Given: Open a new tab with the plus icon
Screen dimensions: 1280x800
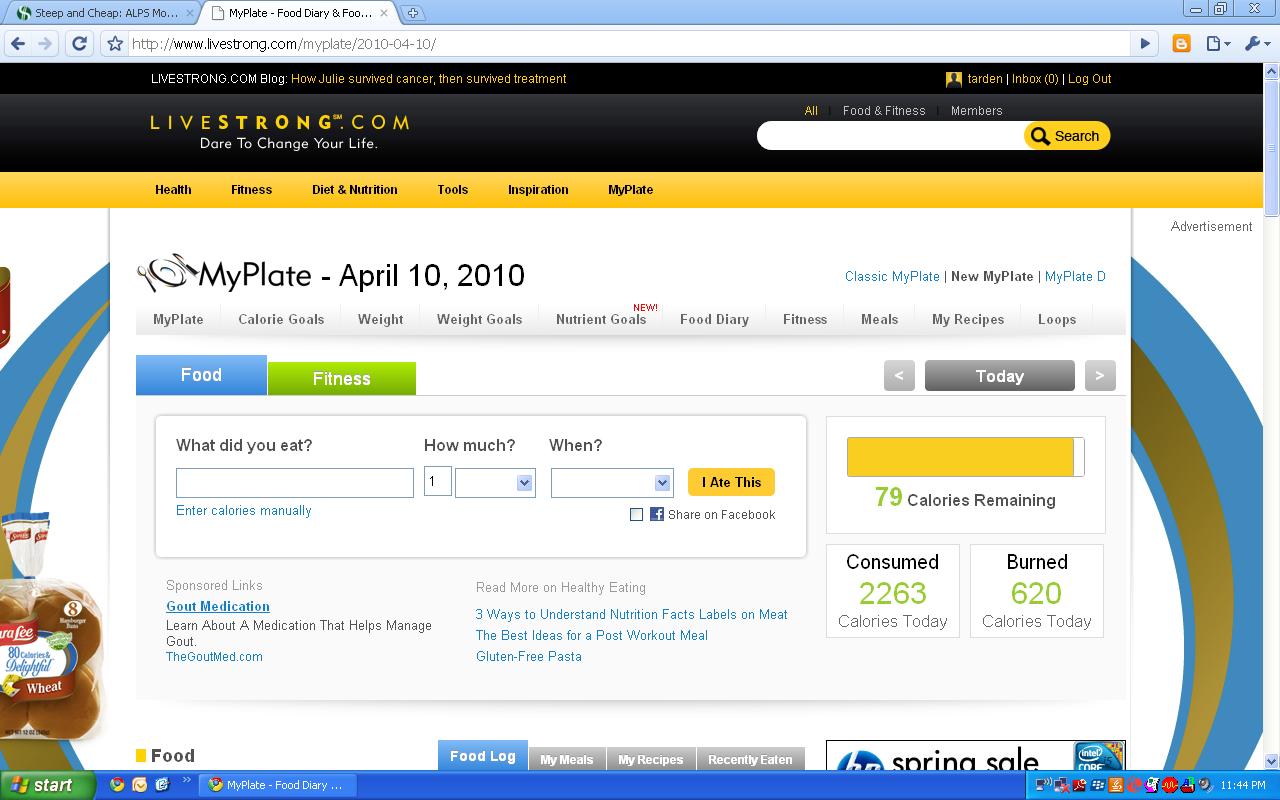Looking at the screenshot, I should click(412, 13).
